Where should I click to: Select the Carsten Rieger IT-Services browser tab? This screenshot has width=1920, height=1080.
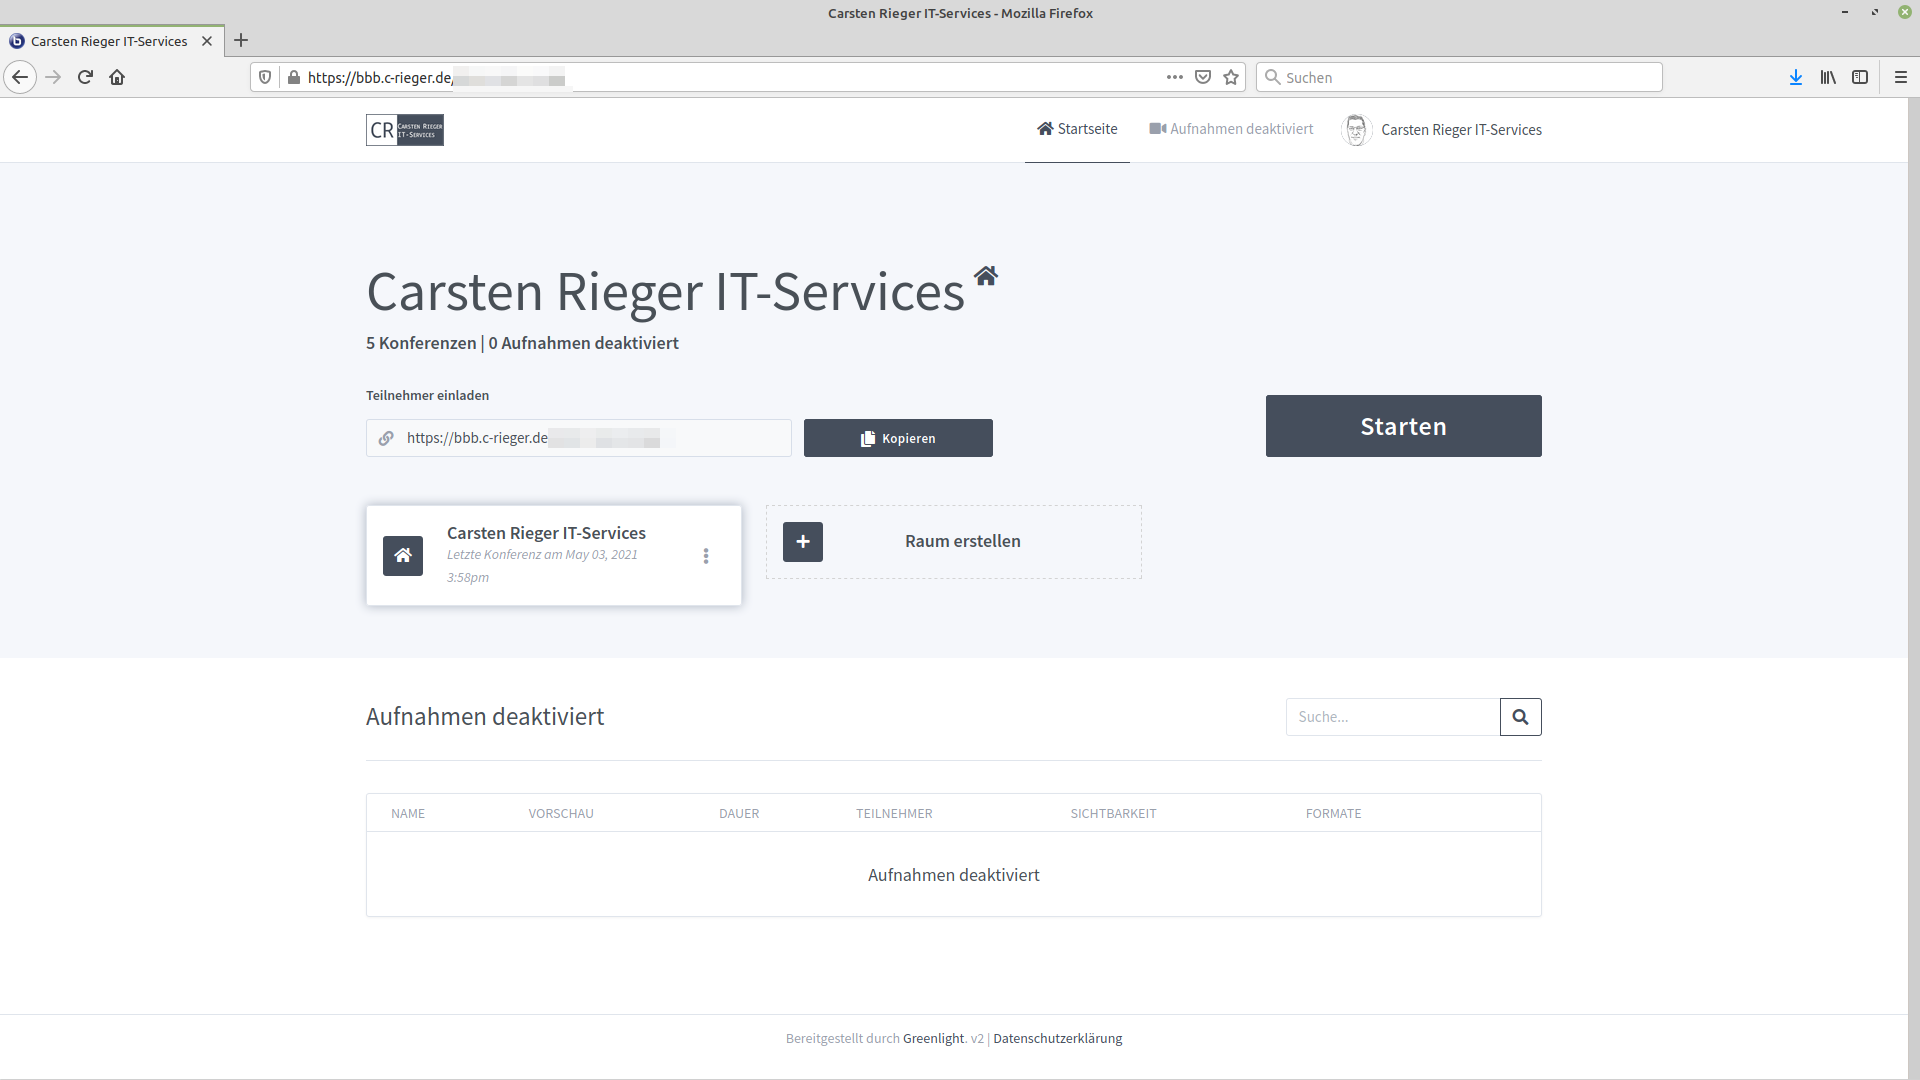[112, 41]
